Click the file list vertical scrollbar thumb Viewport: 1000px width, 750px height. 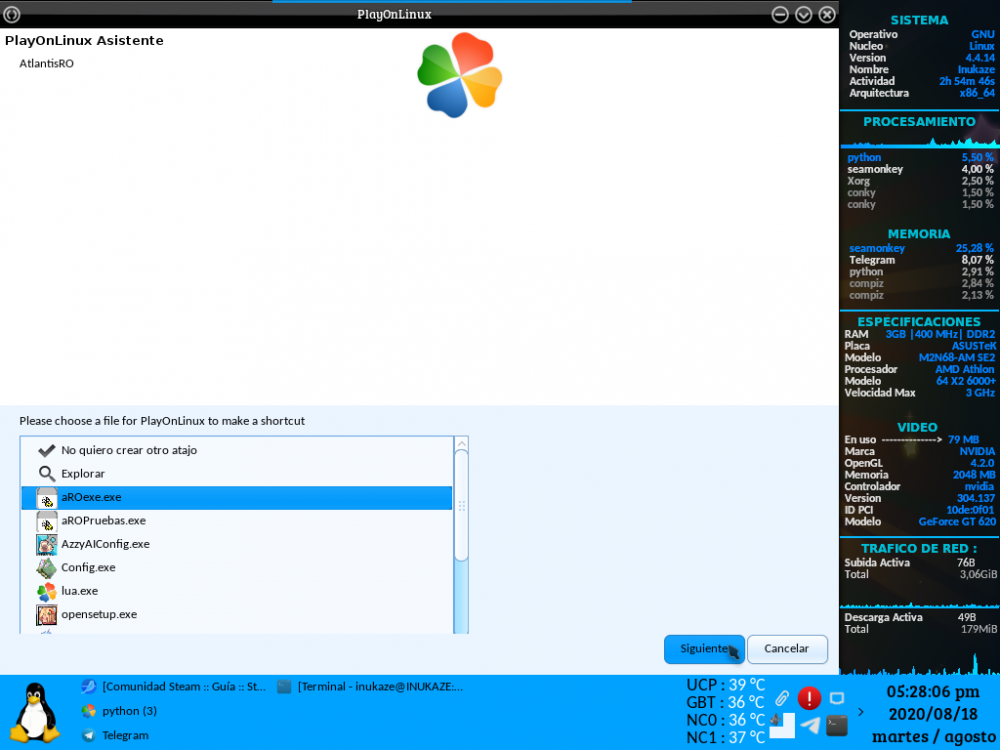(461, 505)
